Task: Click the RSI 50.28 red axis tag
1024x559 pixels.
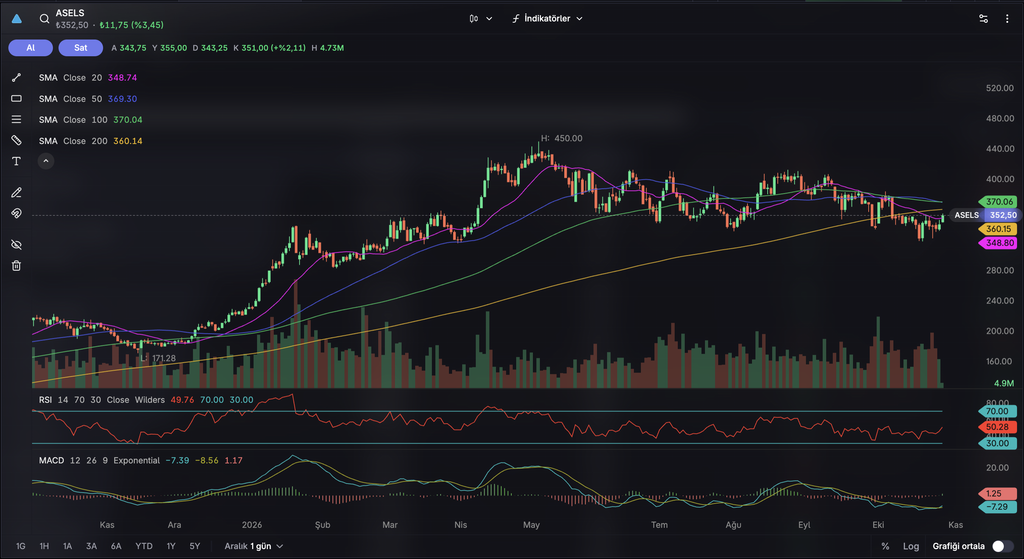Action: [x=997, y=427]
